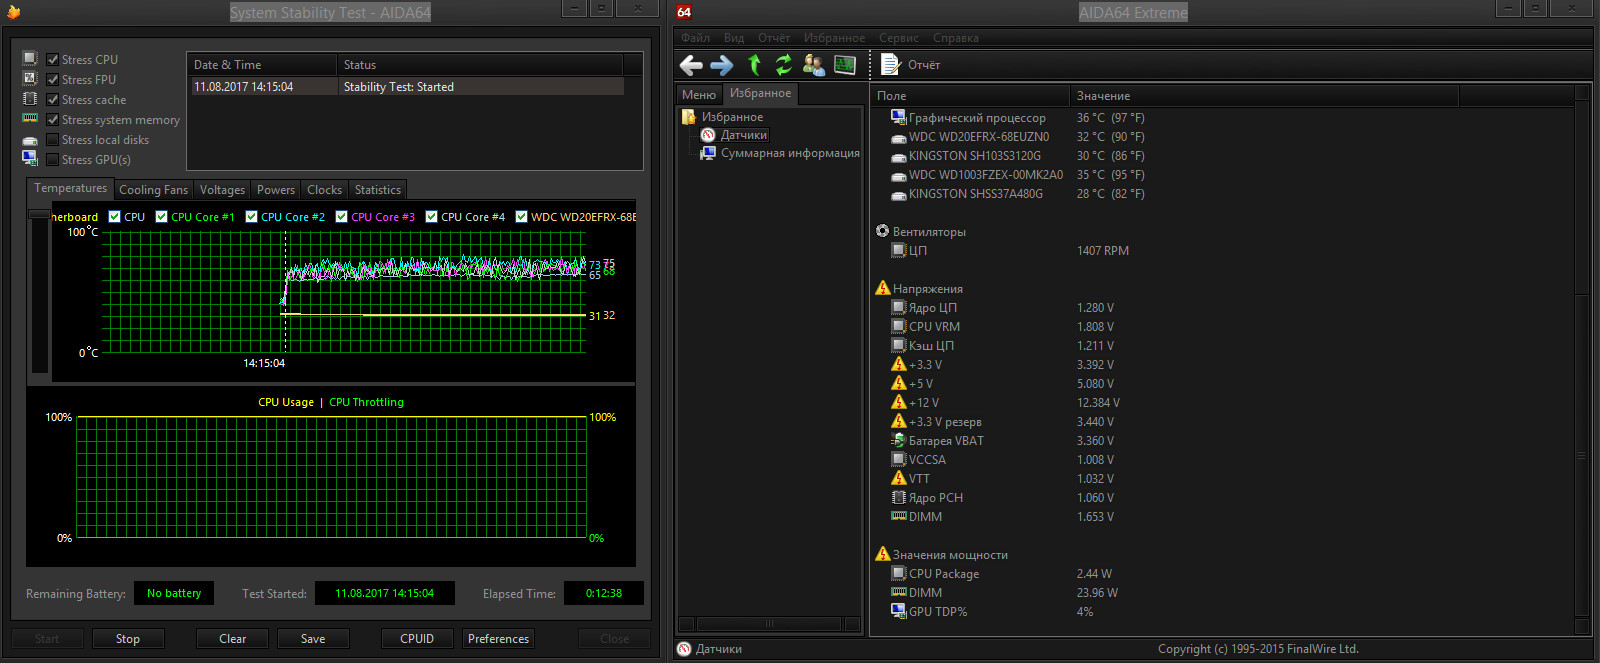
Task: Open CPUID panel button
Action: point(417,638)
